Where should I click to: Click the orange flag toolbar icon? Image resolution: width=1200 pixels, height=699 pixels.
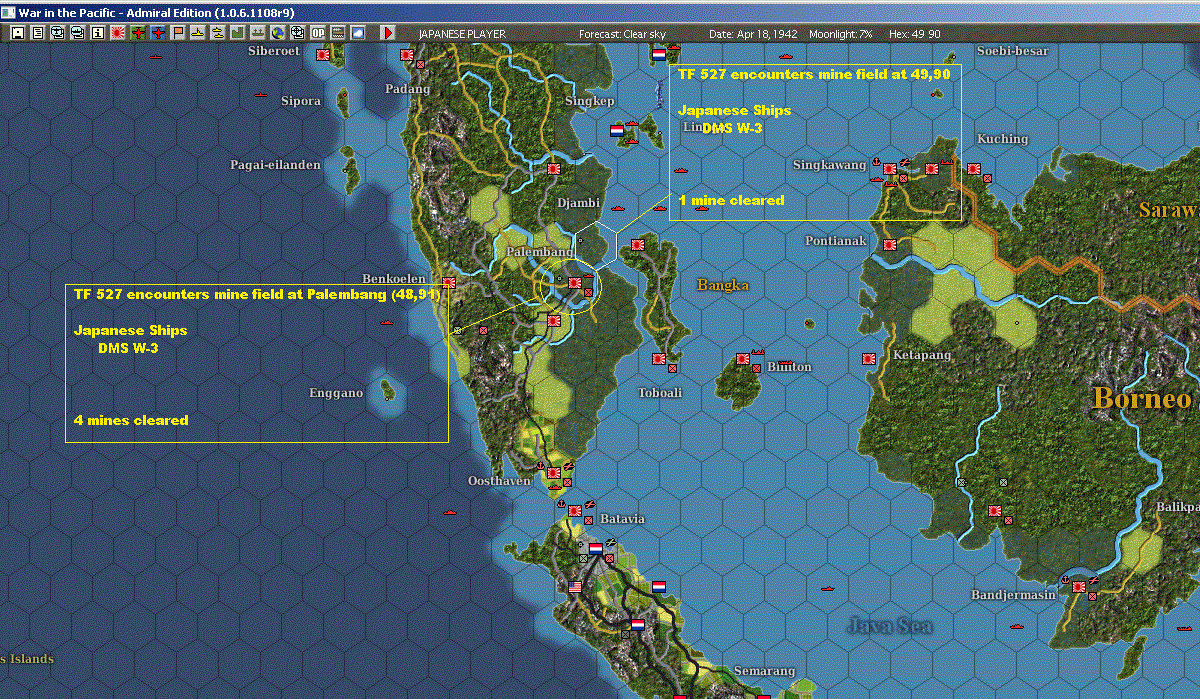point(178,33)
